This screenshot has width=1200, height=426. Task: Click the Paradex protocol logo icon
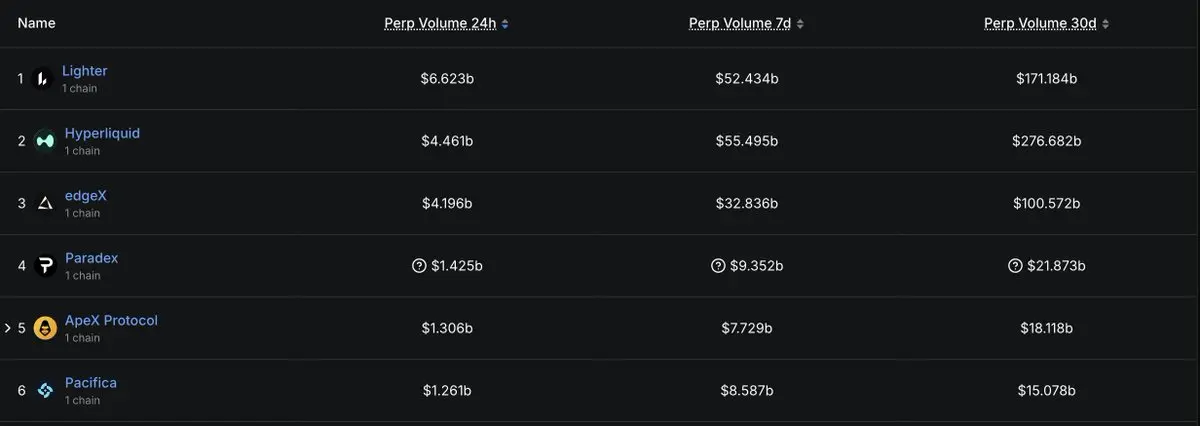[x=45, y=266]
